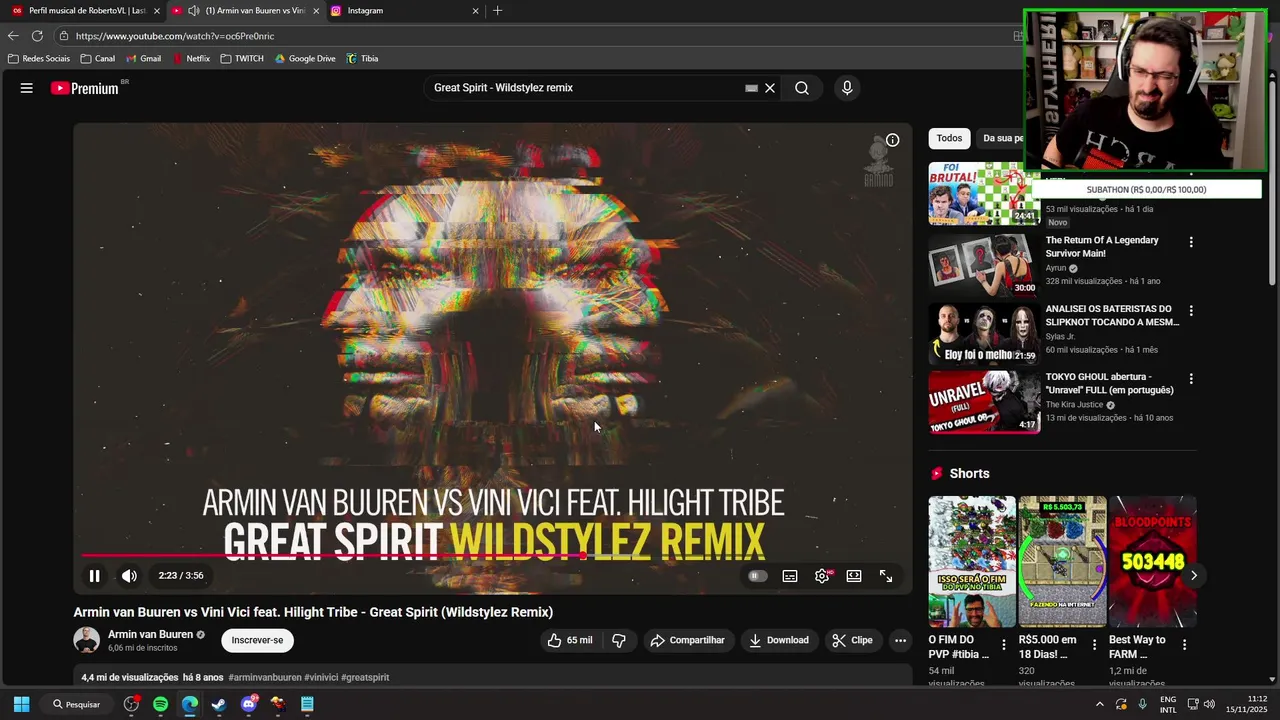The image size is (1280, 720).
Task: Close the Instagram tab
Action: tap(475, 11)
